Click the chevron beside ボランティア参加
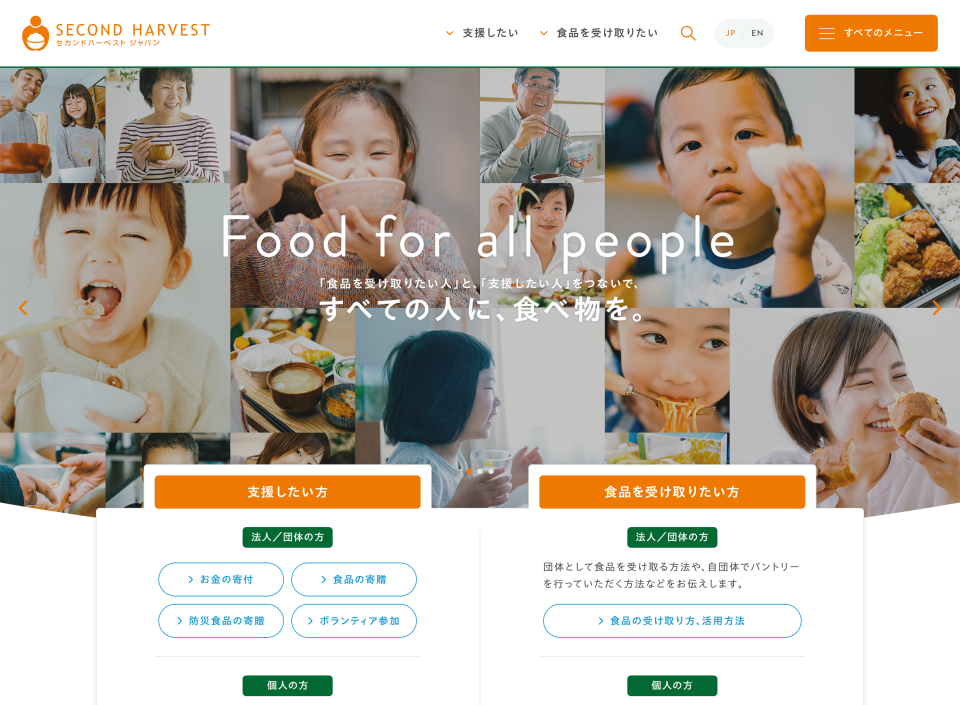The height and width of the screenshot is (705, 960). click(x=310, y=621)
